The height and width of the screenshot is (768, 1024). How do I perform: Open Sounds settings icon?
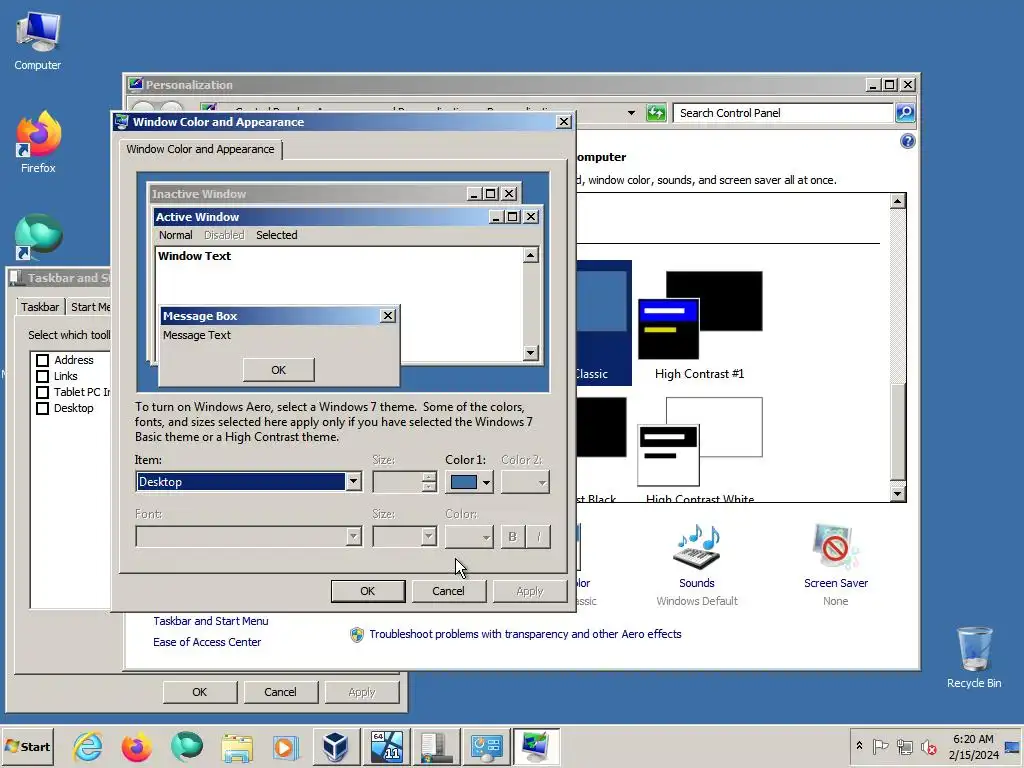pyautogui.click(x=697, y=547)
